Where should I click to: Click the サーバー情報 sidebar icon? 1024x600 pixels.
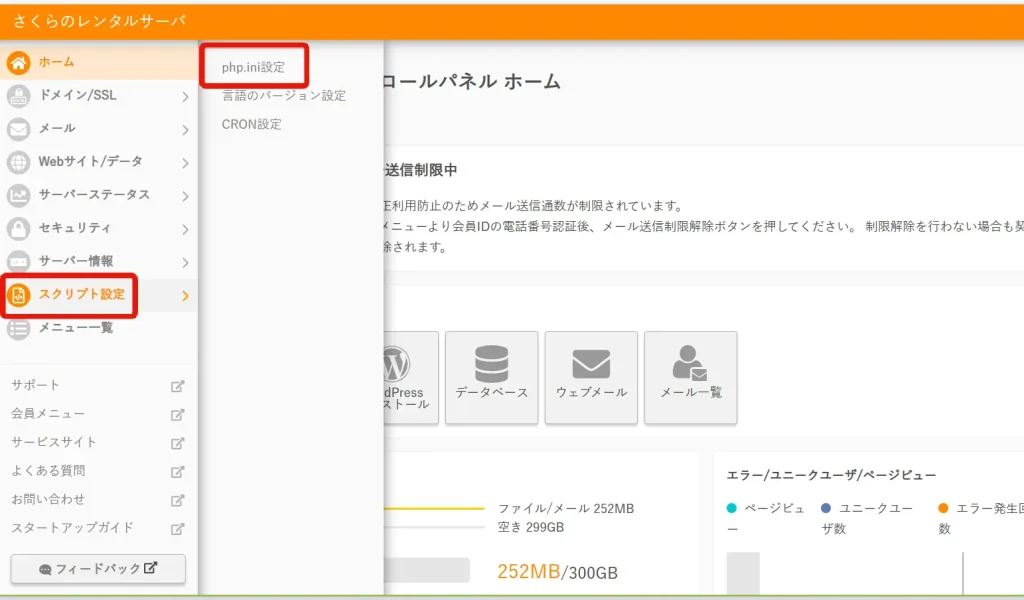(18, 262)
